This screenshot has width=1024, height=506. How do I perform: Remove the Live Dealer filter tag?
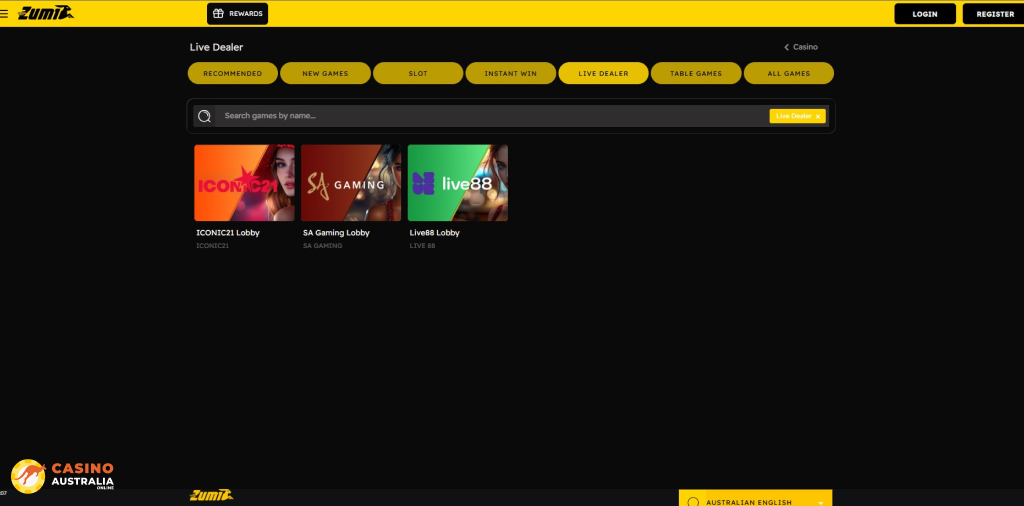click(818, 116)
